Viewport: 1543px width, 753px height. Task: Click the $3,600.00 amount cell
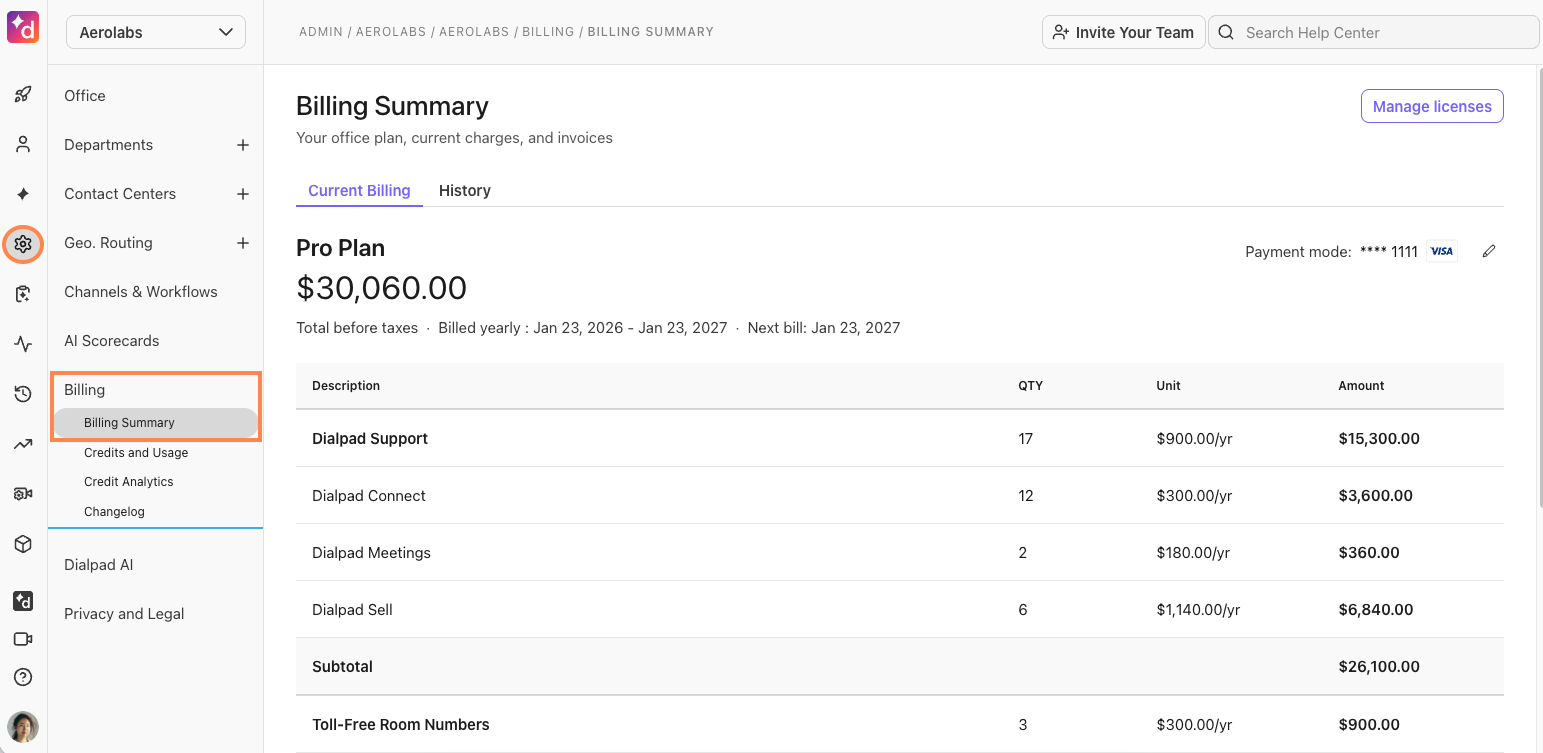(1376, 496)
